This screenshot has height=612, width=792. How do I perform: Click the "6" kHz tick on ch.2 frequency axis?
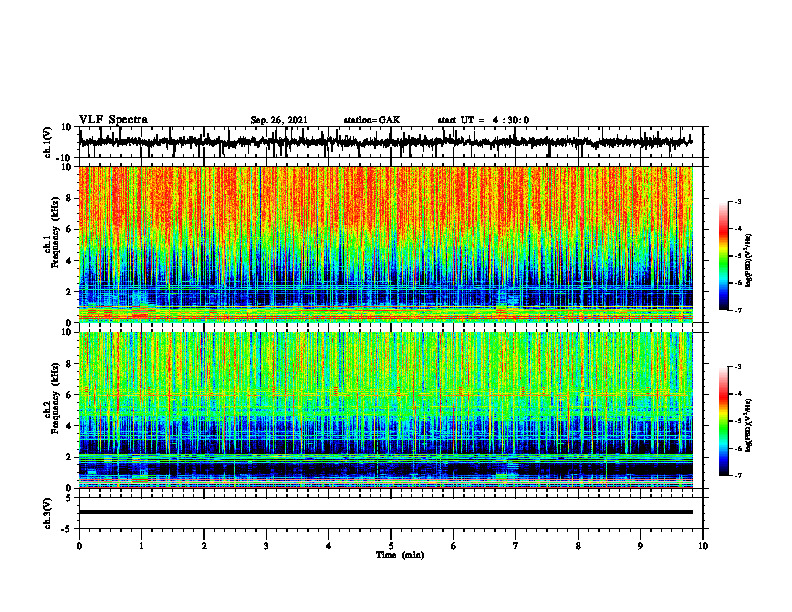tap(70, 395)
